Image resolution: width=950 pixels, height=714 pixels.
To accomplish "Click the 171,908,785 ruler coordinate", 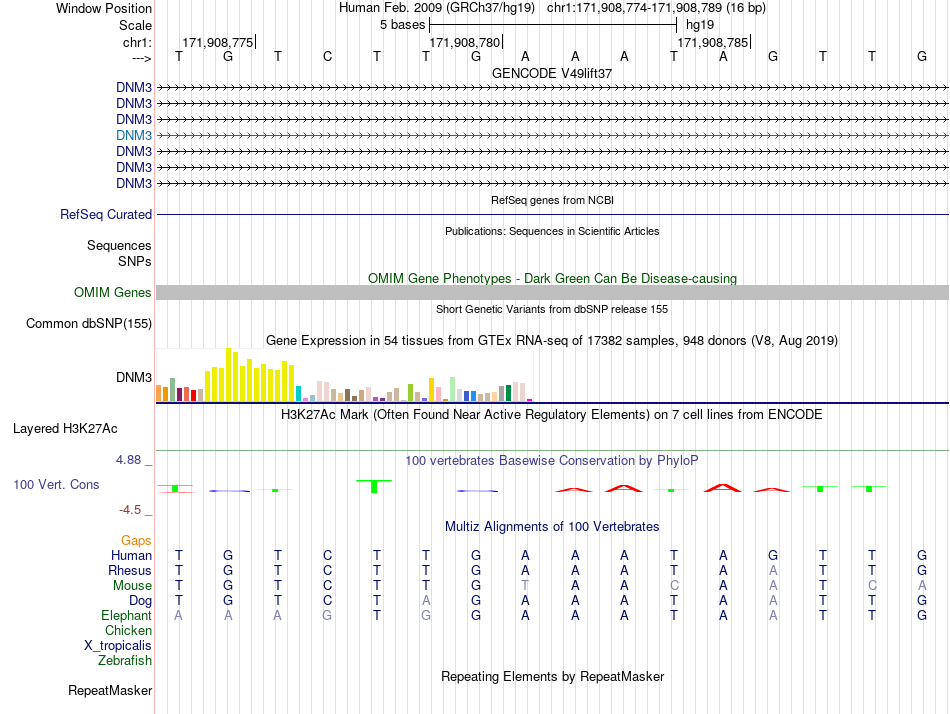I will pos(712,42).
